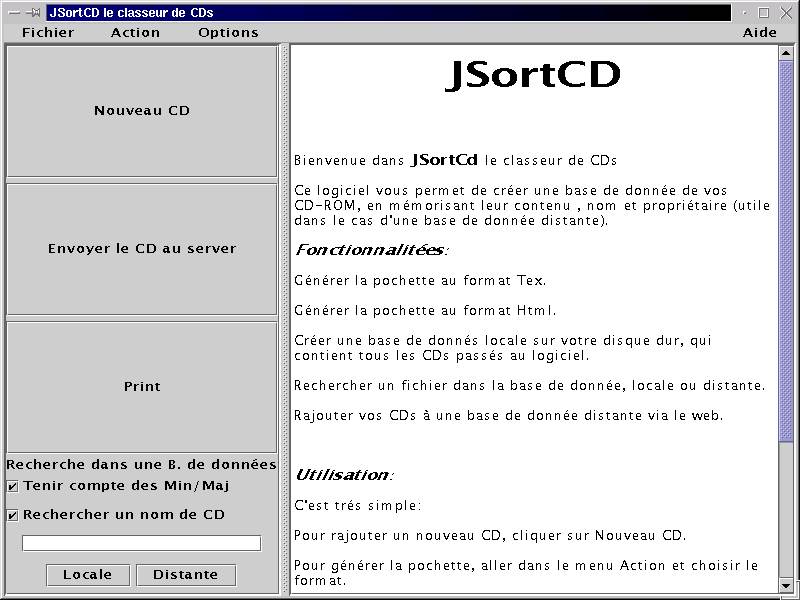Screen dimensions: 800x600
Task: Search the Locale database
Action: click(x=87, y=575)
